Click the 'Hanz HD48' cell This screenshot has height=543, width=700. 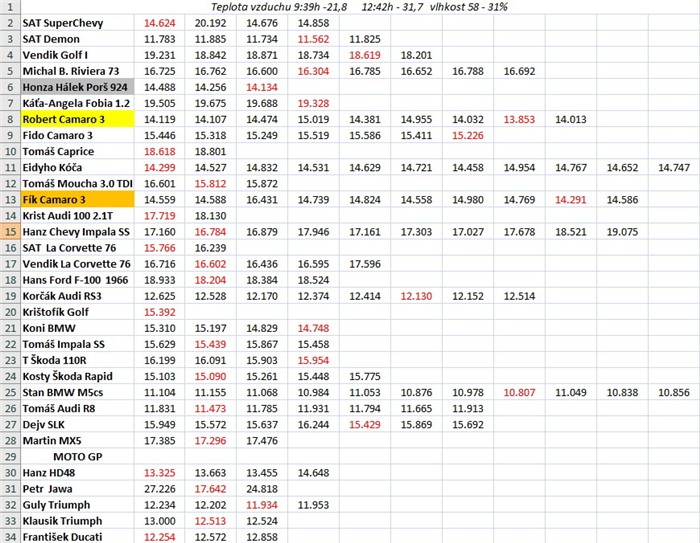point(77,473)
